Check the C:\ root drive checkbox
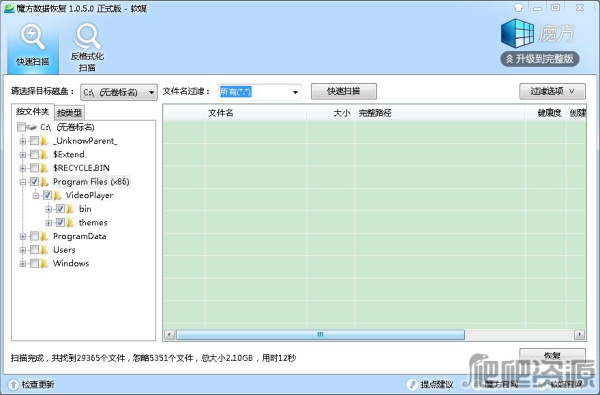 click(x=21, y=127)
